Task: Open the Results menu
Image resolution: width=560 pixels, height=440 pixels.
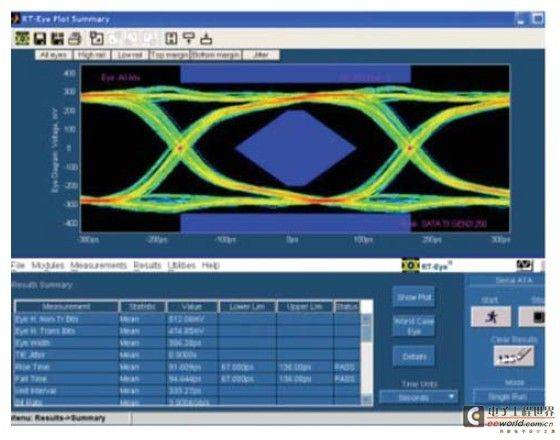Action: pos(147,265)
